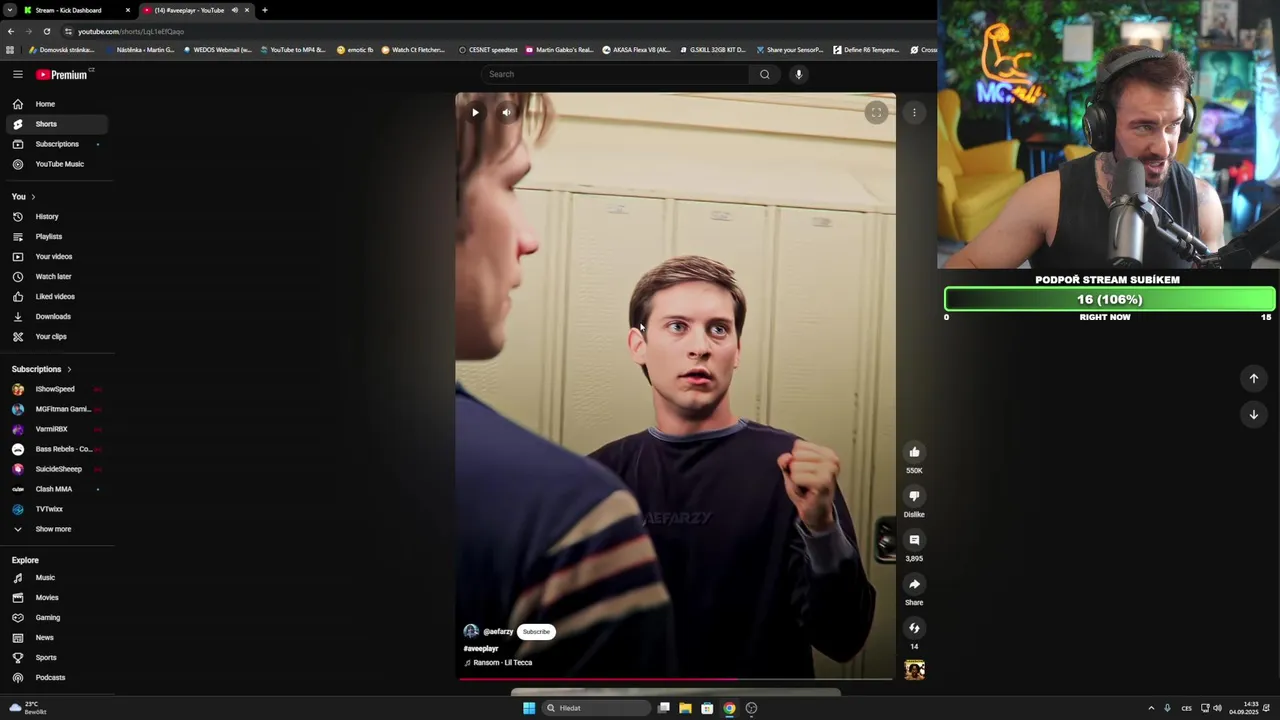This screenshot has height=720, width=1280.
Task: Focus the YouTube Search field
Action: pyautogui.click(x=615, y=74)
